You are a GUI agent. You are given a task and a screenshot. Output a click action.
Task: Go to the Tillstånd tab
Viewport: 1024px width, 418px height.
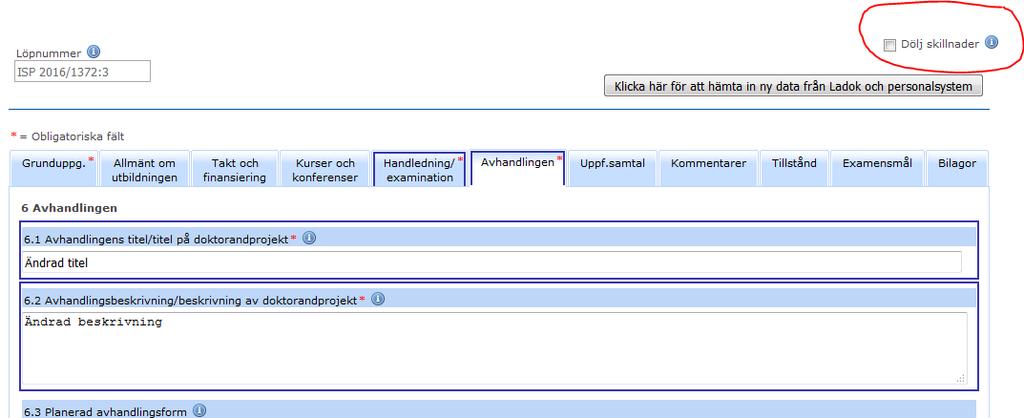click(x=794, y=169)
